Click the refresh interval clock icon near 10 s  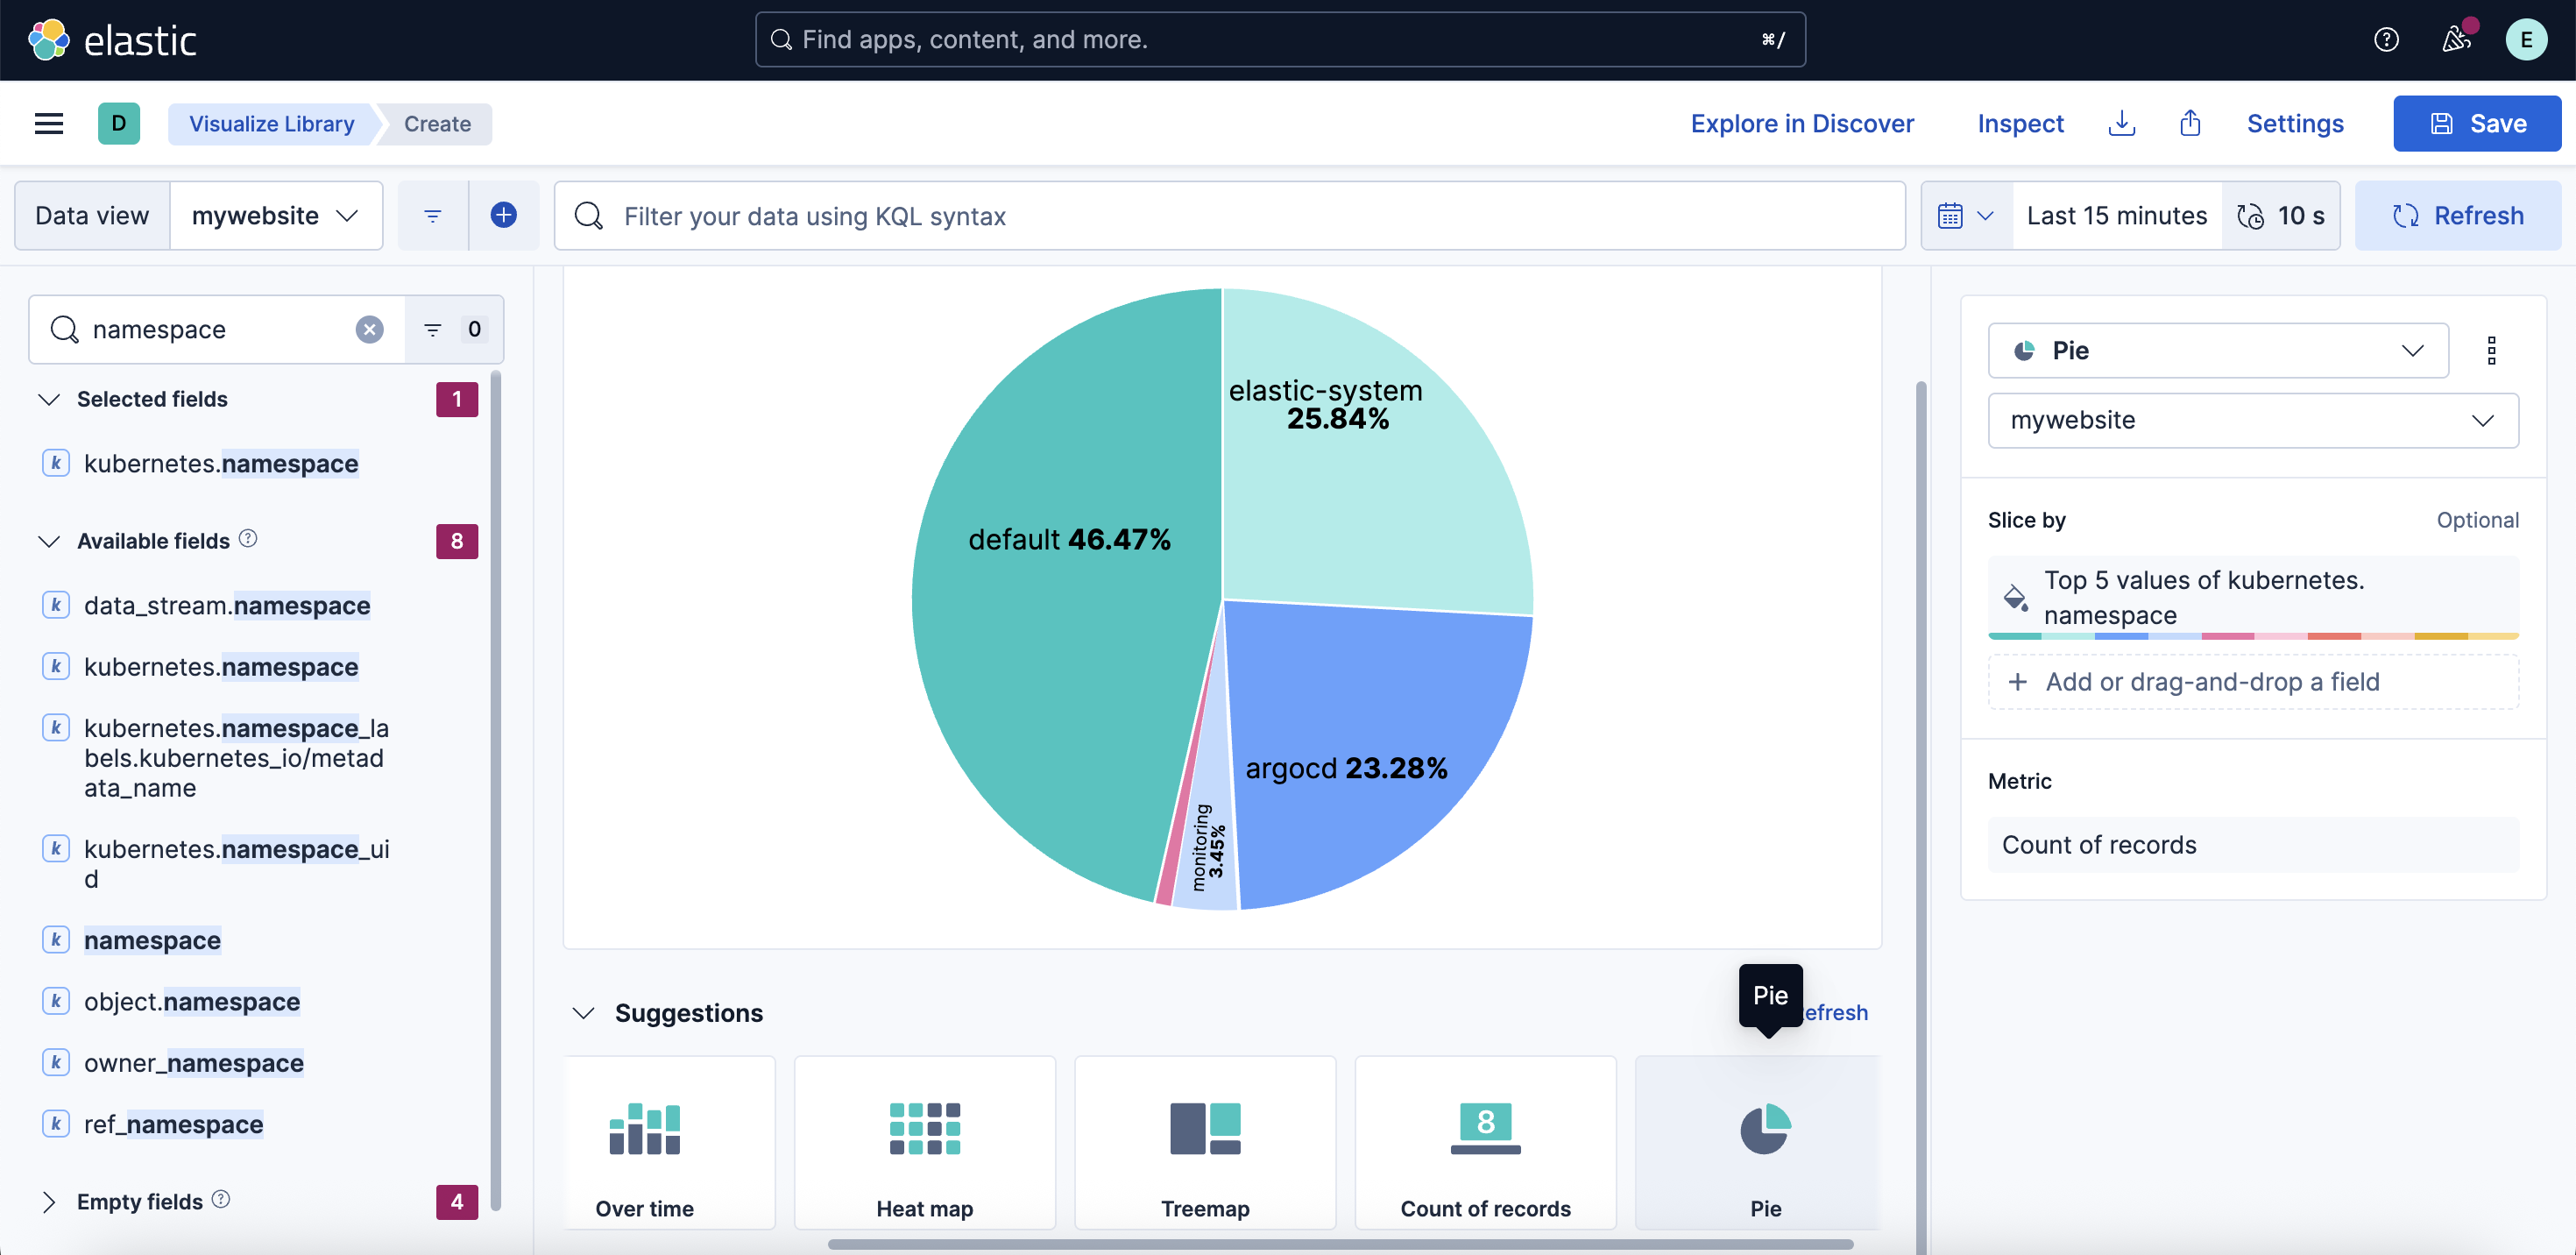coord(2250,215)
